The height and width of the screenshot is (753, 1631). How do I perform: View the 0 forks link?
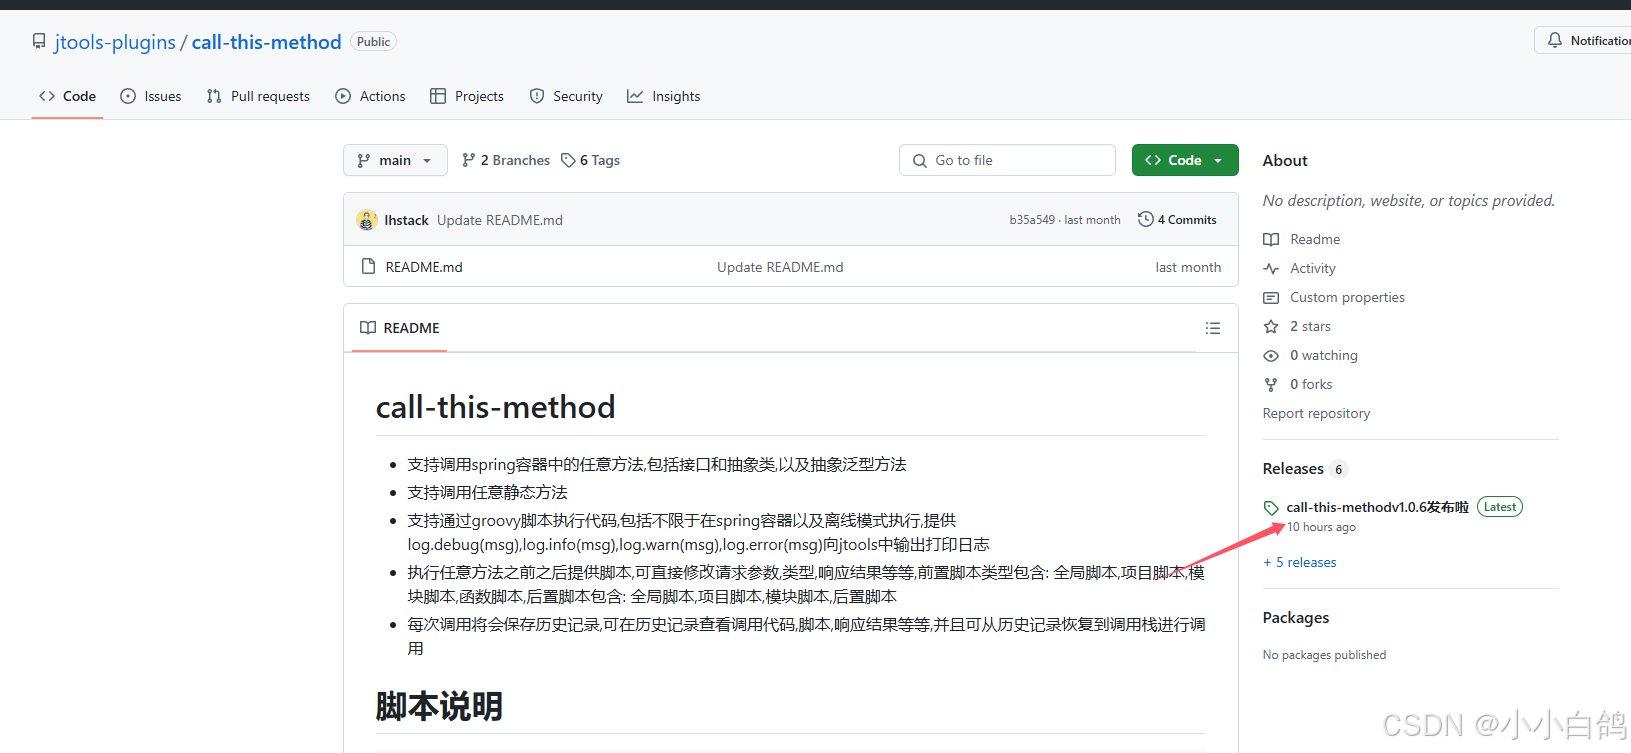pos(1298,384)
